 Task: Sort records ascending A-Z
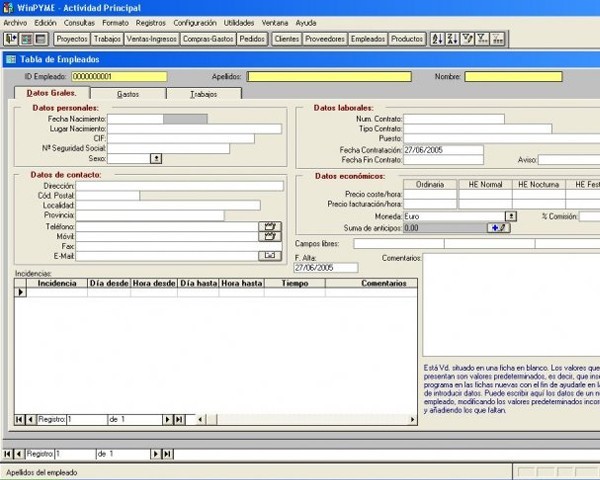tap(437, 39)
